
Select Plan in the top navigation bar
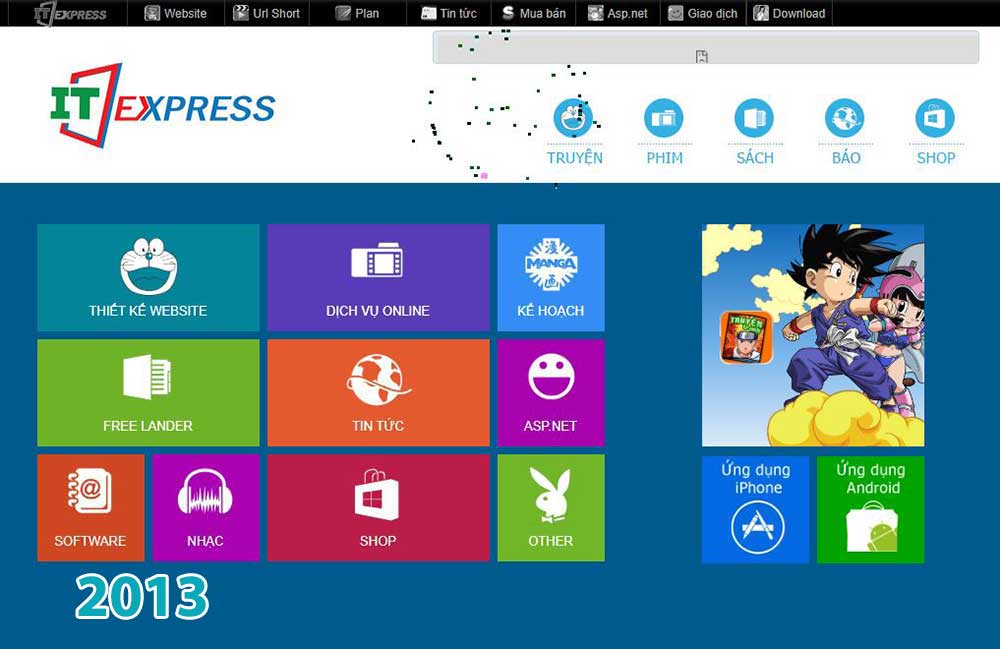tap(357, 13)
